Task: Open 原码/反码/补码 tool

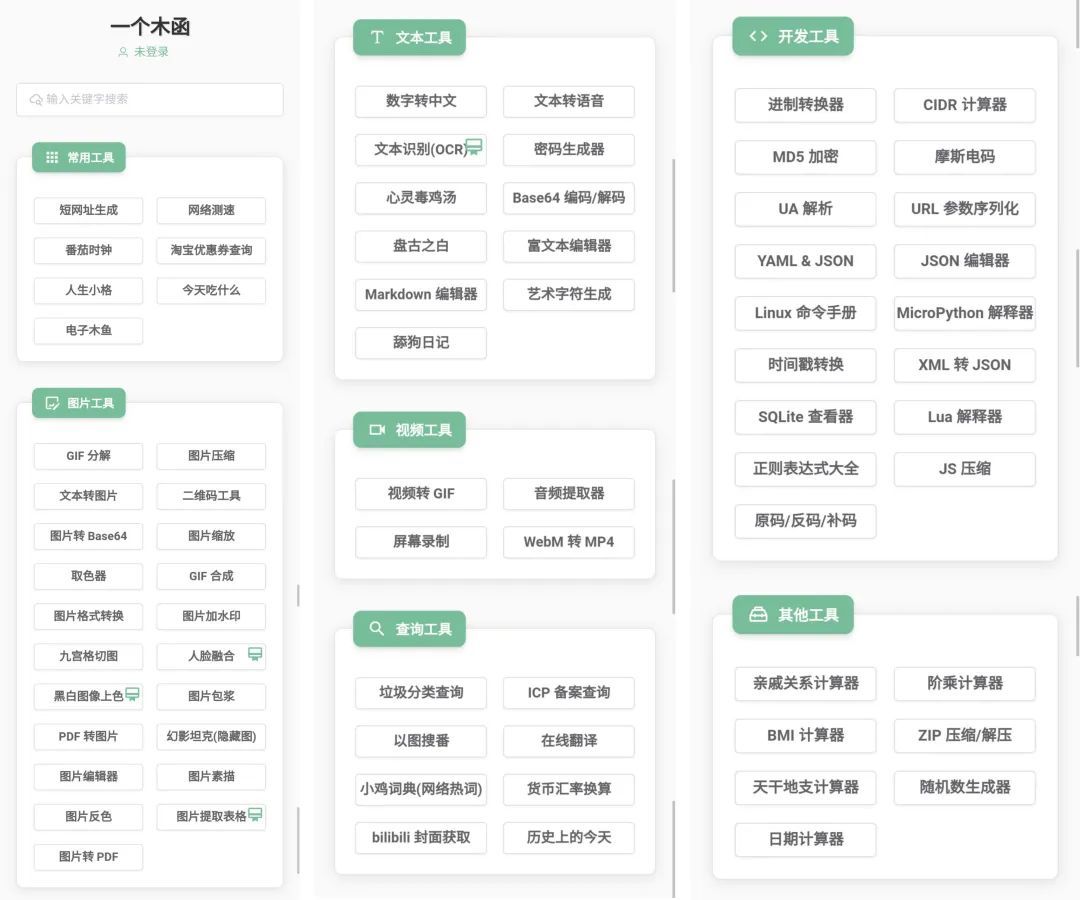Action: [x=805, y=521]
